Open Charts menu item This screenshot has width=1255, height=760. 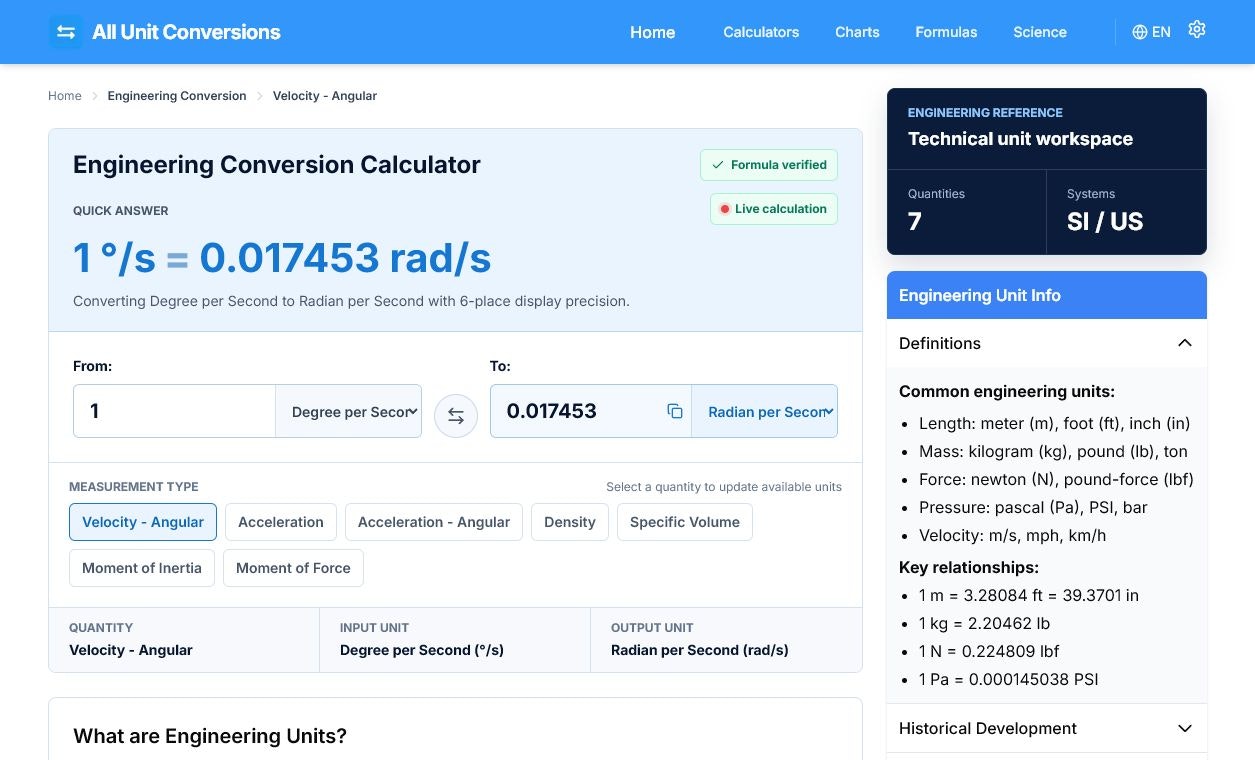857,32
